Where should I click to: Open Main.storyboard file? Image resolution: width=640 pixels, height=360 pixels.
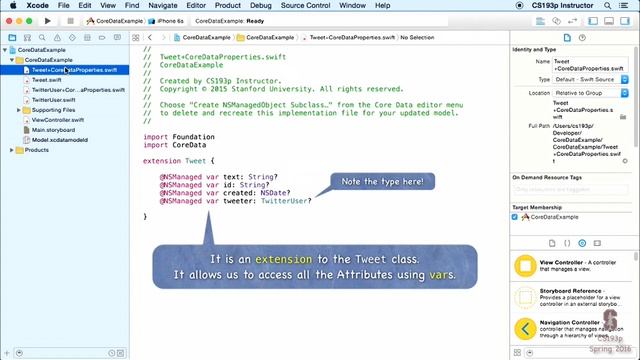pos(53,130)
